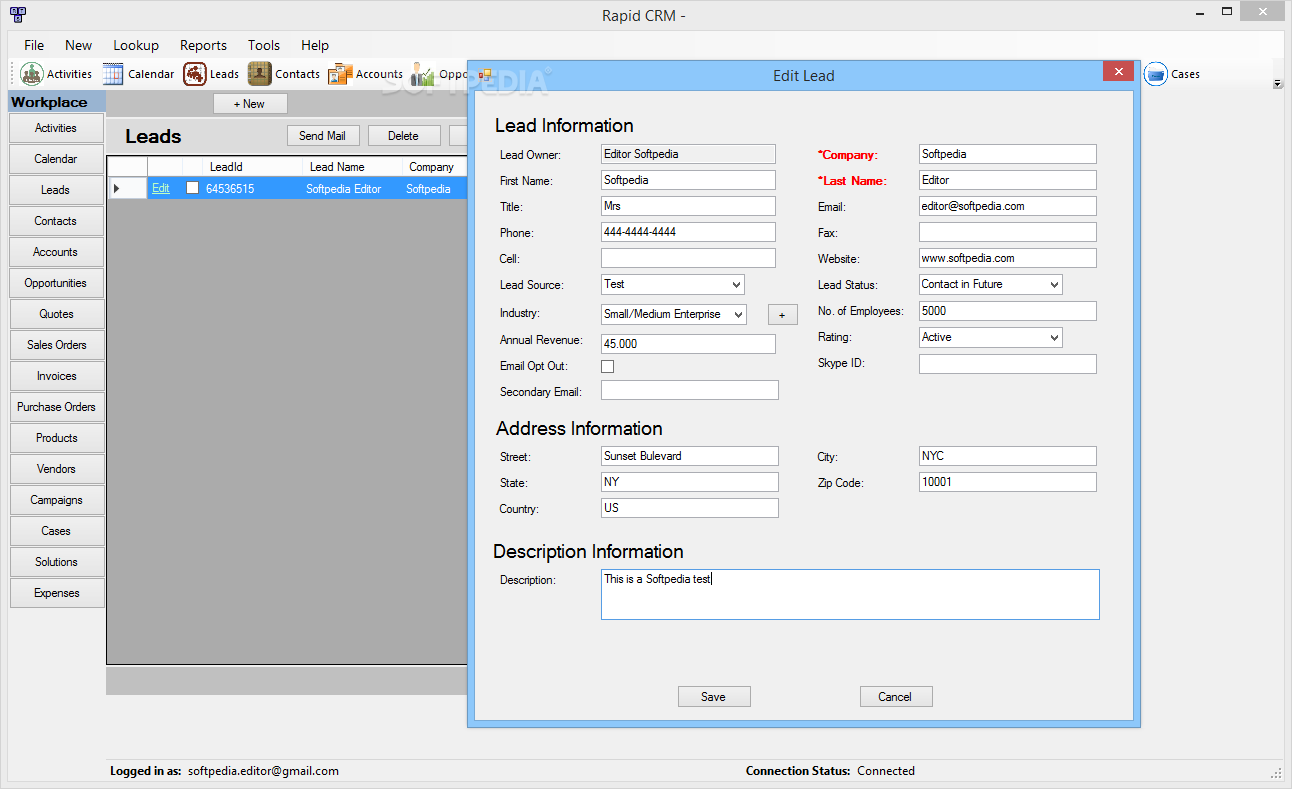Open the Leads toolbar icon
This screenshot has width=1292, height=789.
coord(212,74)
